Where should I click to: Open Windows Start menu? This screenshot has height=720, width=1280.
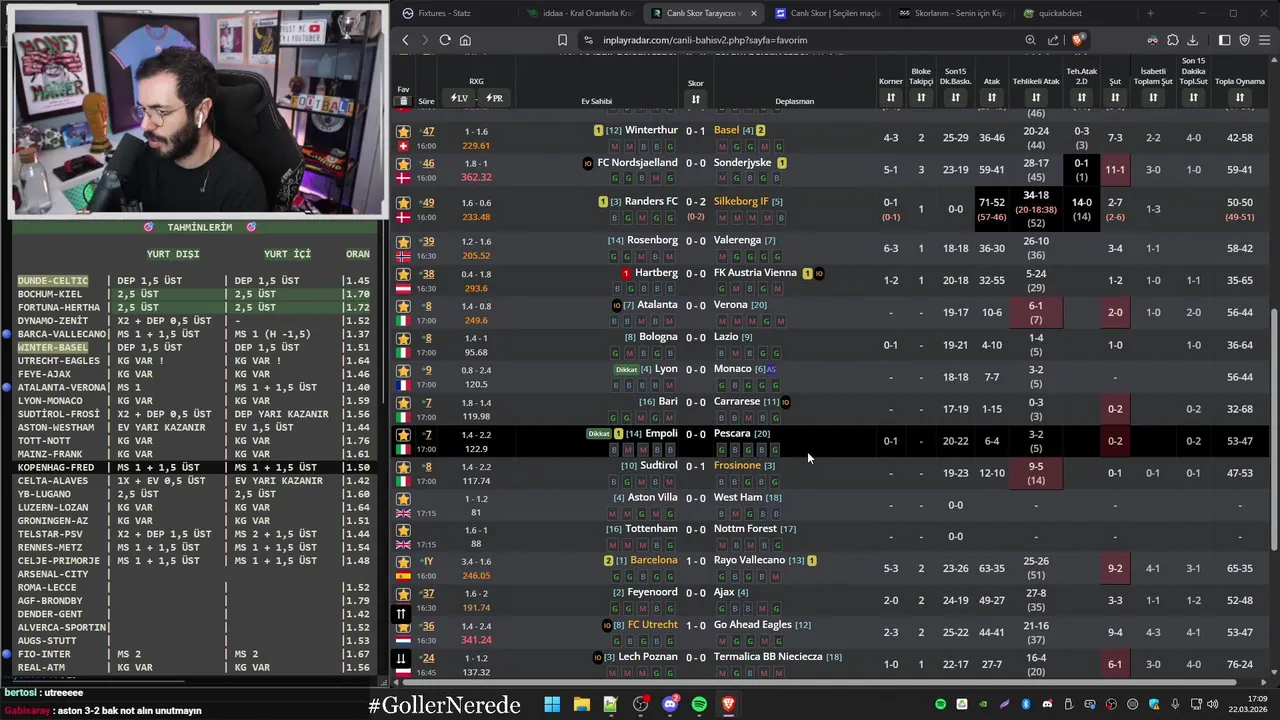pyautogui.click(x=552, y=704)
